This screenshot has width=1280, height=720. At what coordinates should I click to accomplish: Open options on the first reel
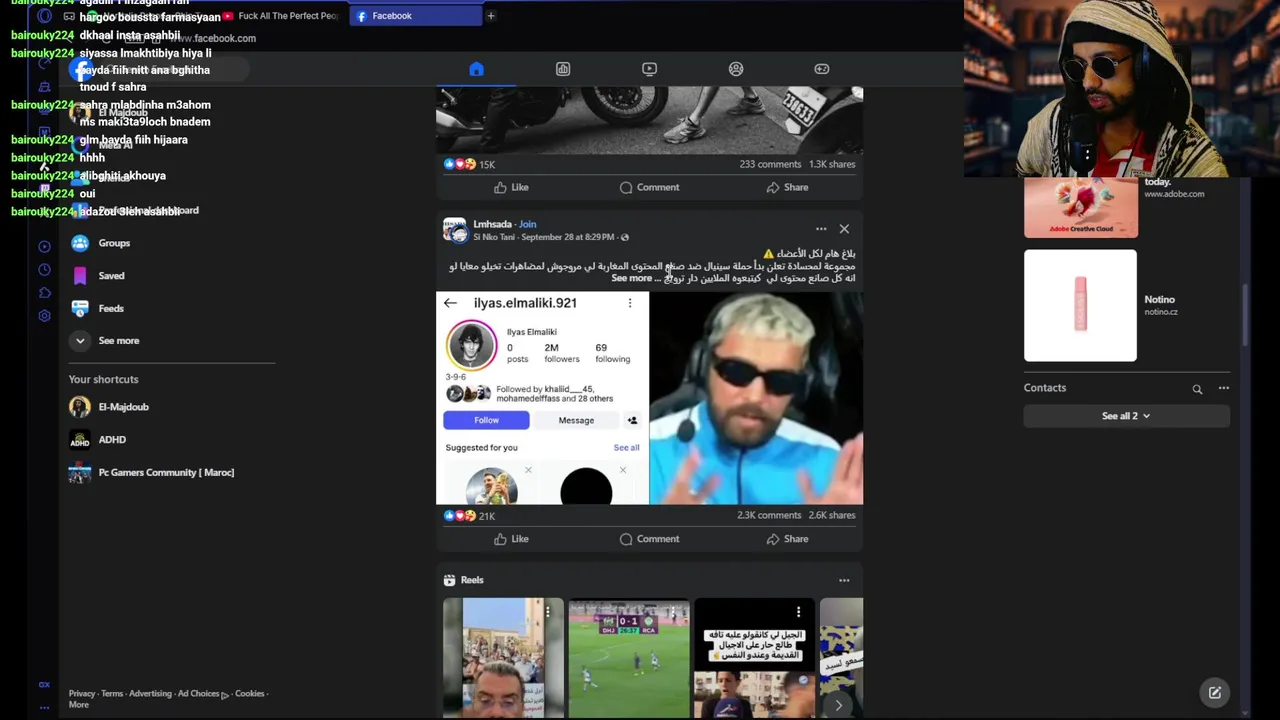[x=547, y=611]
